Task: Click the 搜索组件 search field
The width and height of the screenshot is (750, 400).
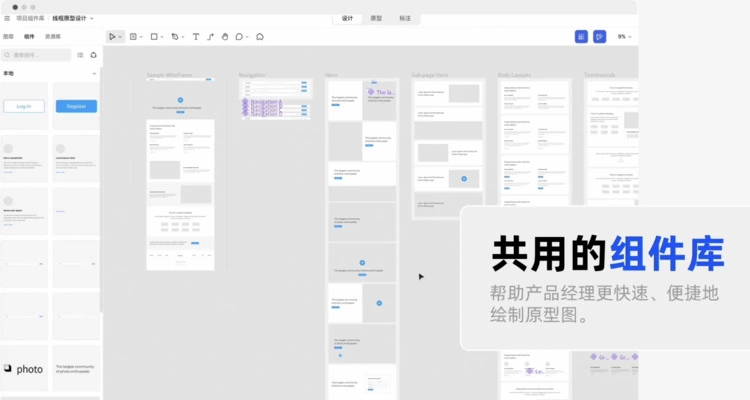Action: 40,55
